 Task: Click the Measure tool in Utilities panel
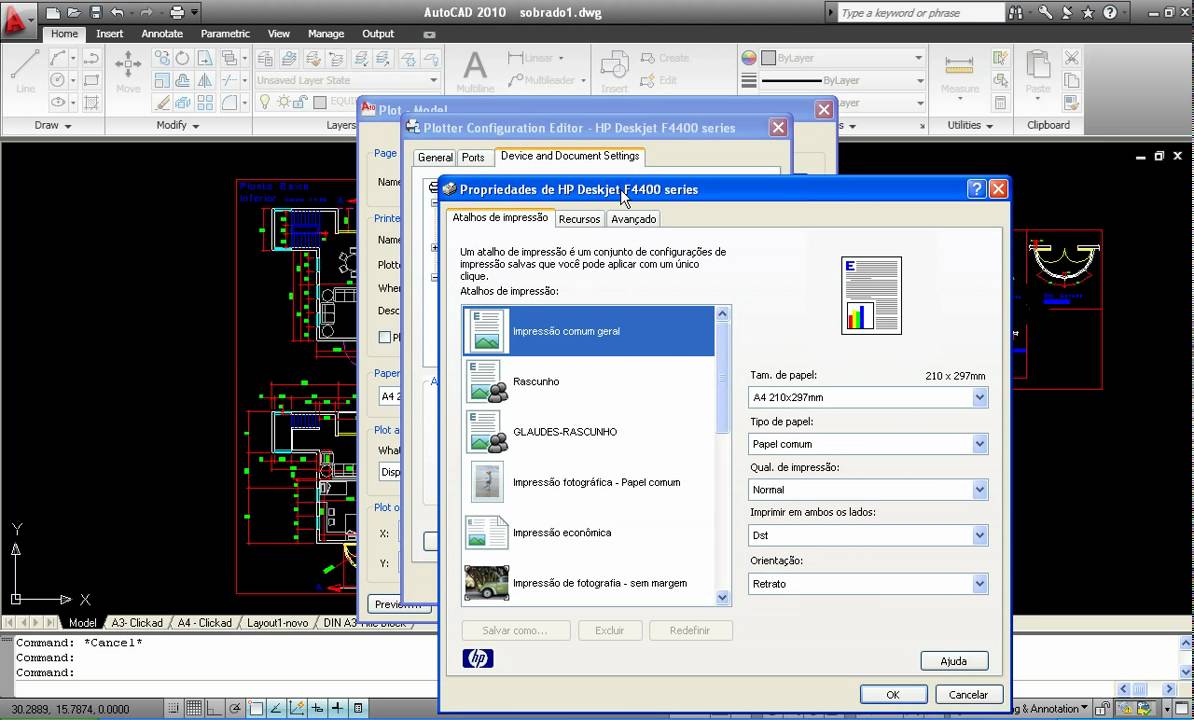pyautogui.click(x=959, y=74)
